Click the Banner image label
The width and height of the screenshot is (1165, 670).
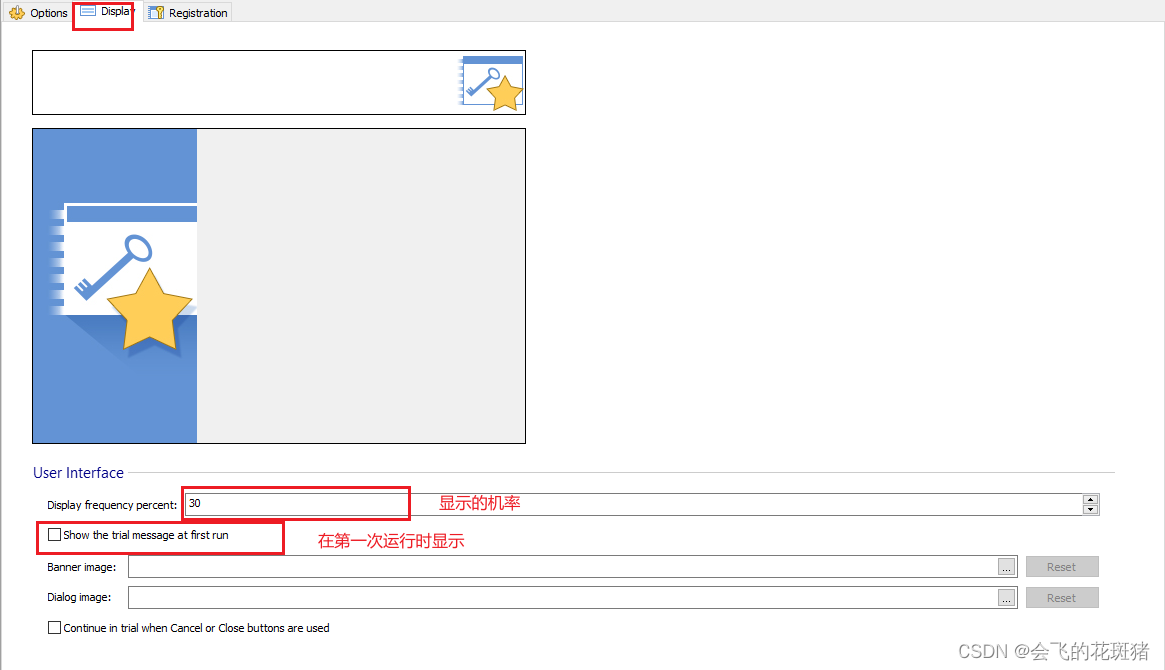(x=82, y=567)
